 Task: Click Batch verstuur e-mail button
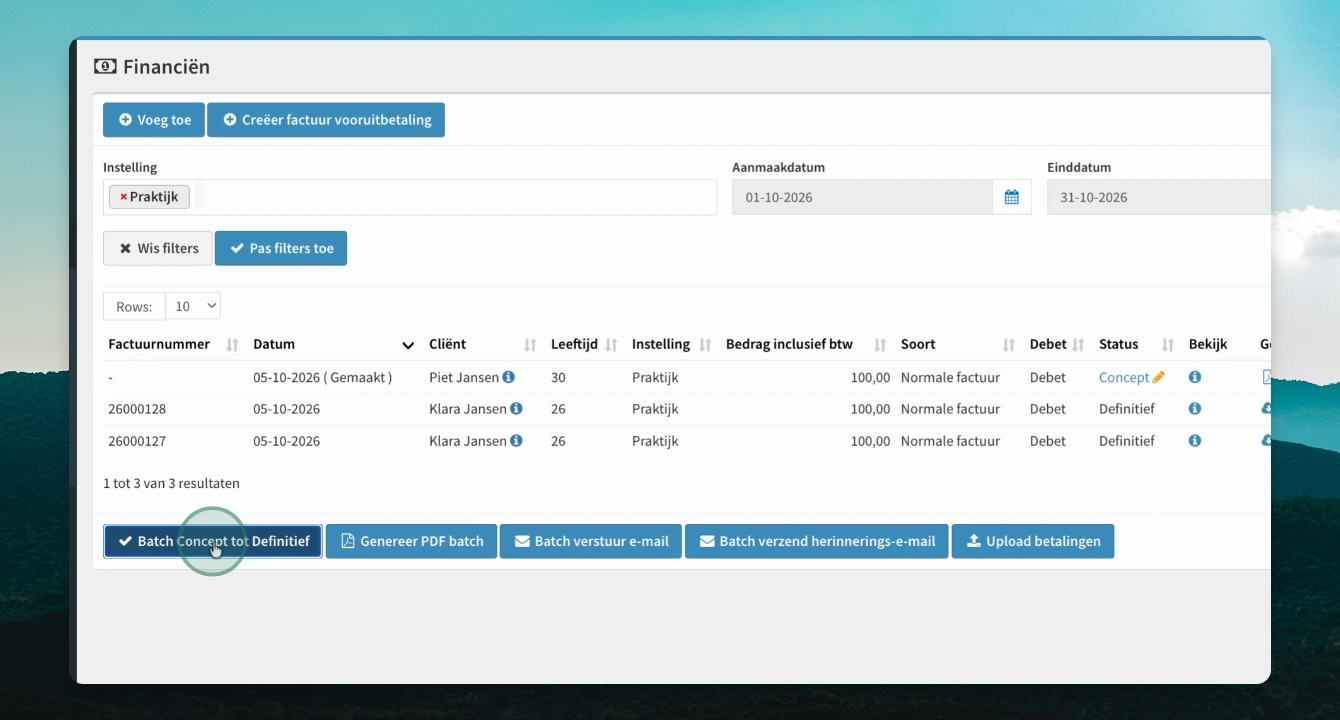(591, 541)
